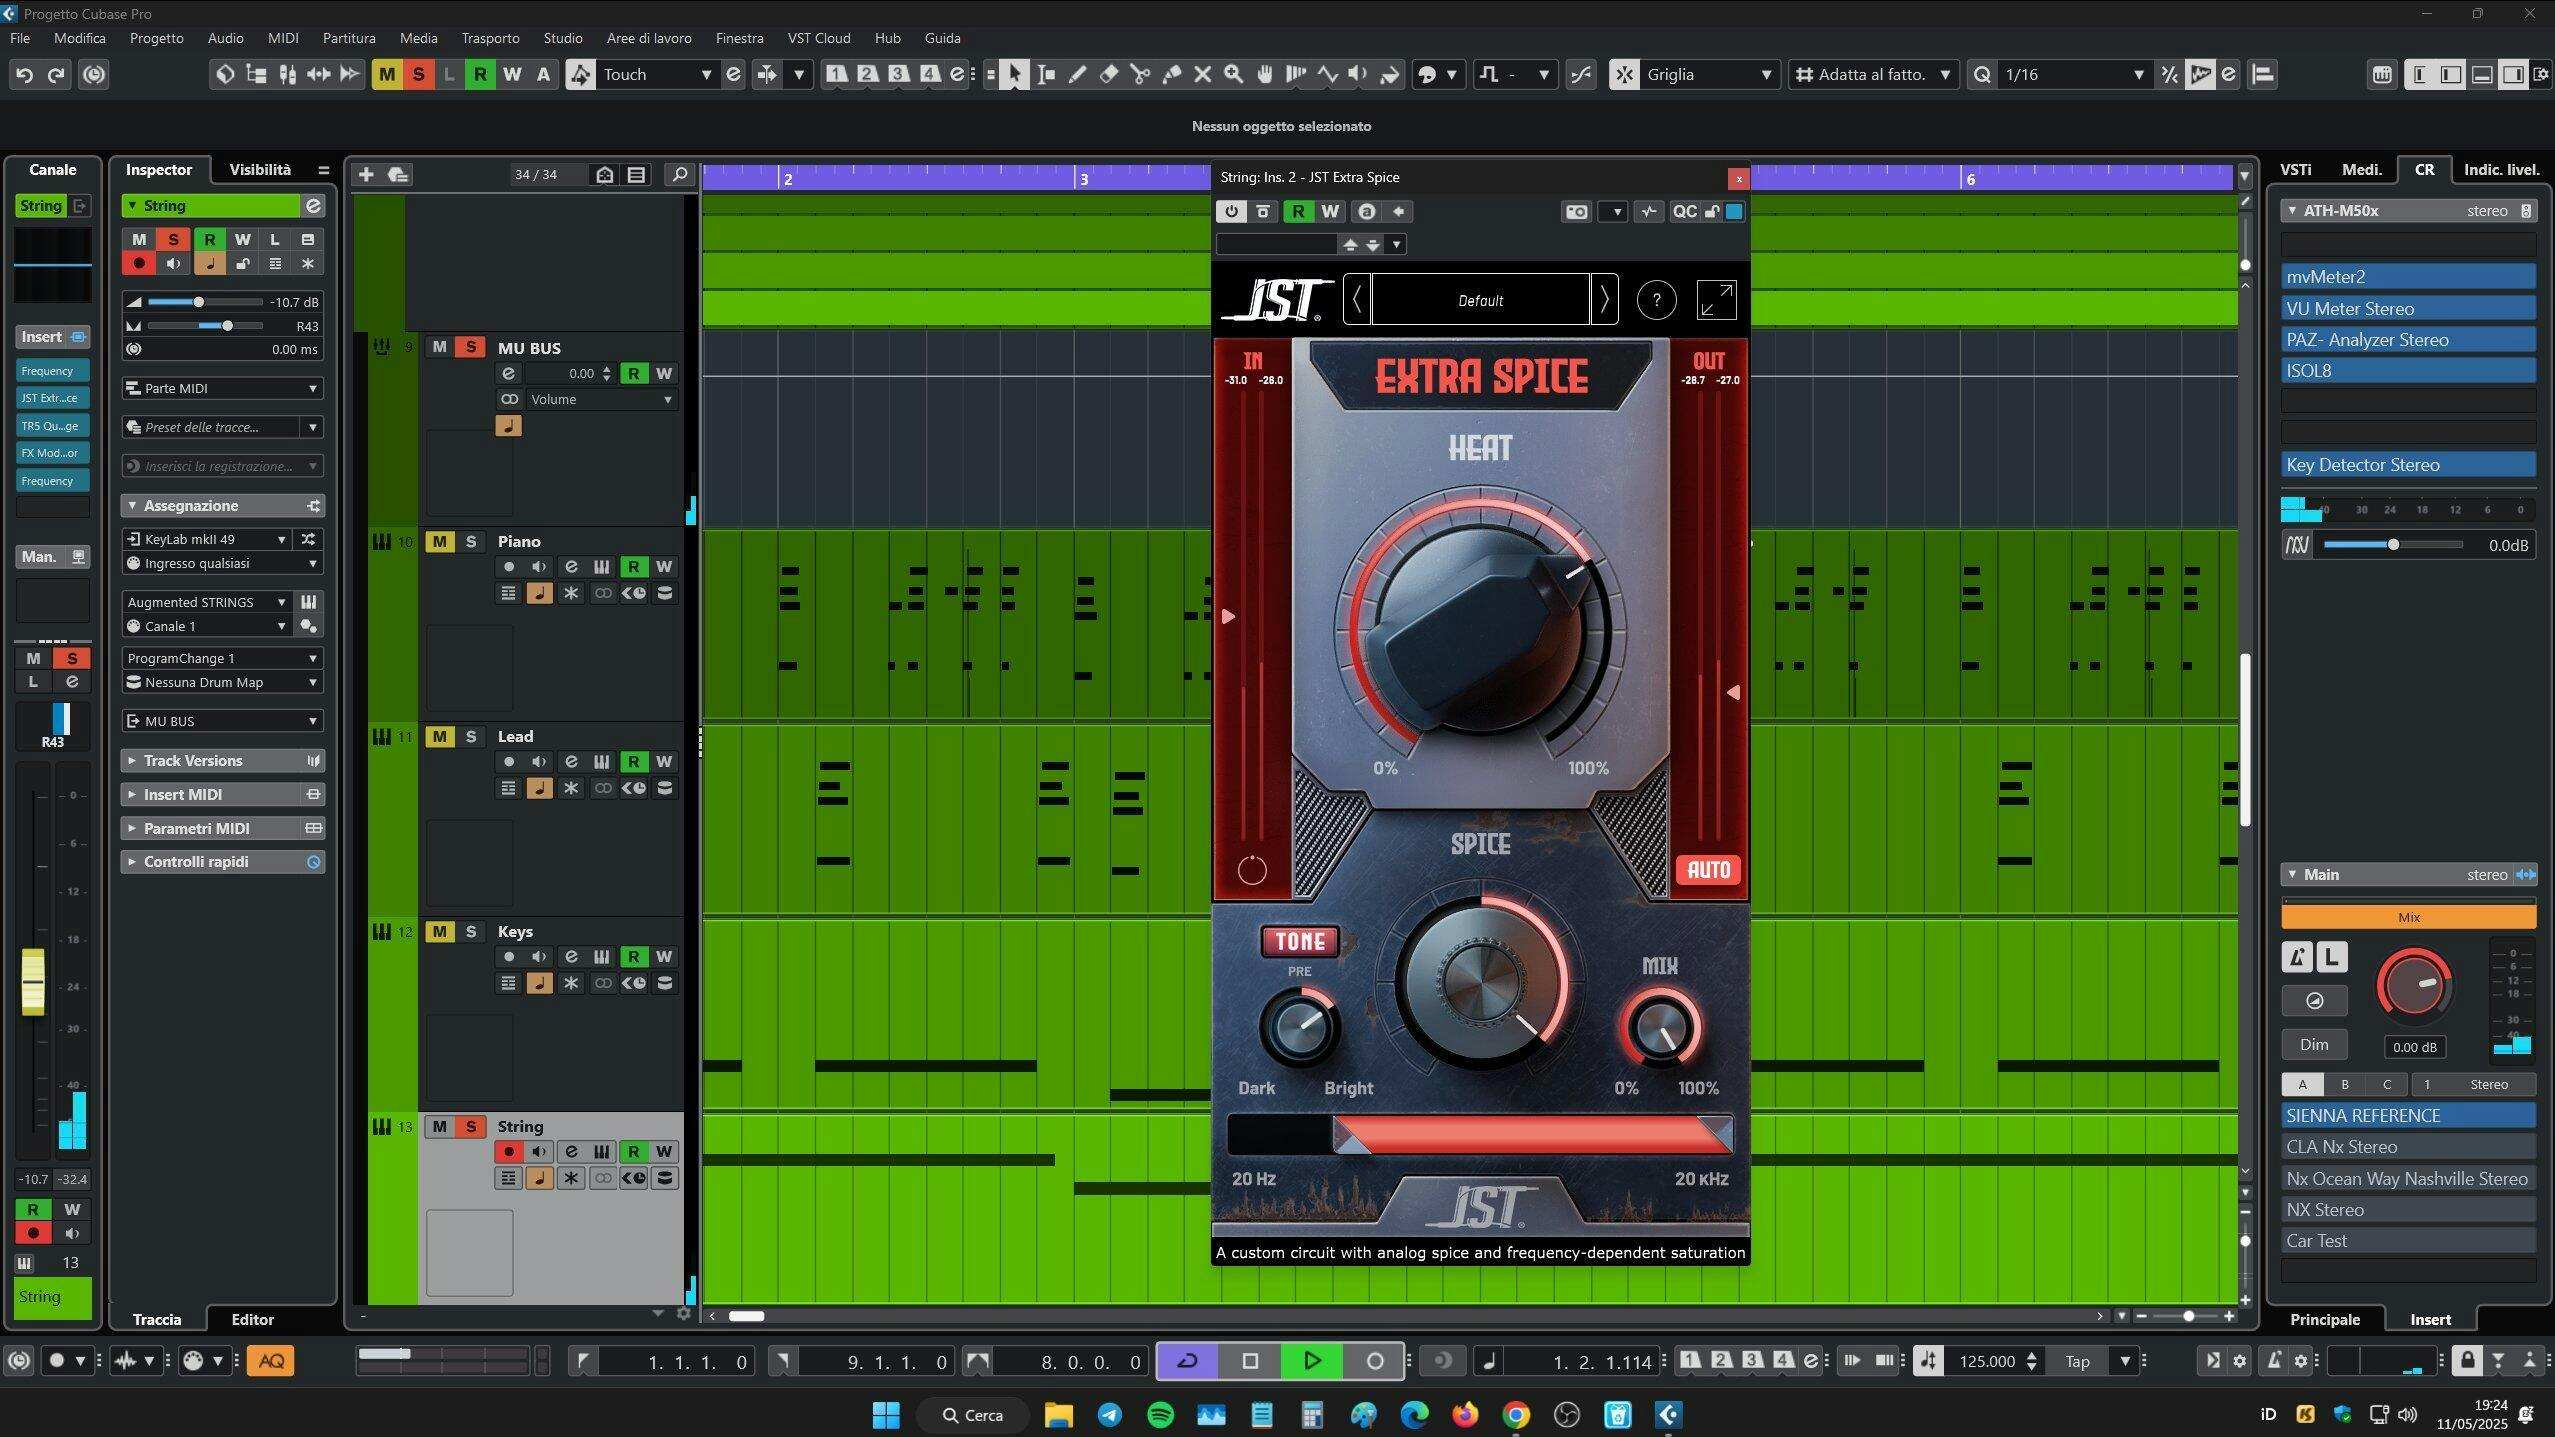Click the plugin resize arrows icon

1716,300
